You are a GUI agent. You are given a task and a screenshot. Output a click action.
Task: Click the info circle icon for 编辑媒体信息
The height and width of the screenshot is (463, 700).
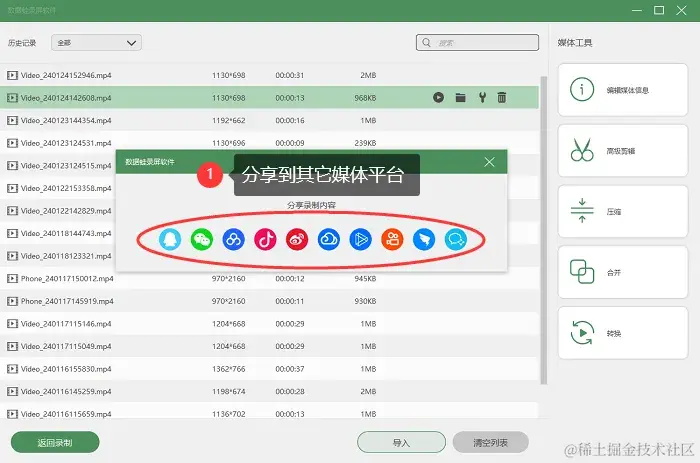tap(582, 89)
